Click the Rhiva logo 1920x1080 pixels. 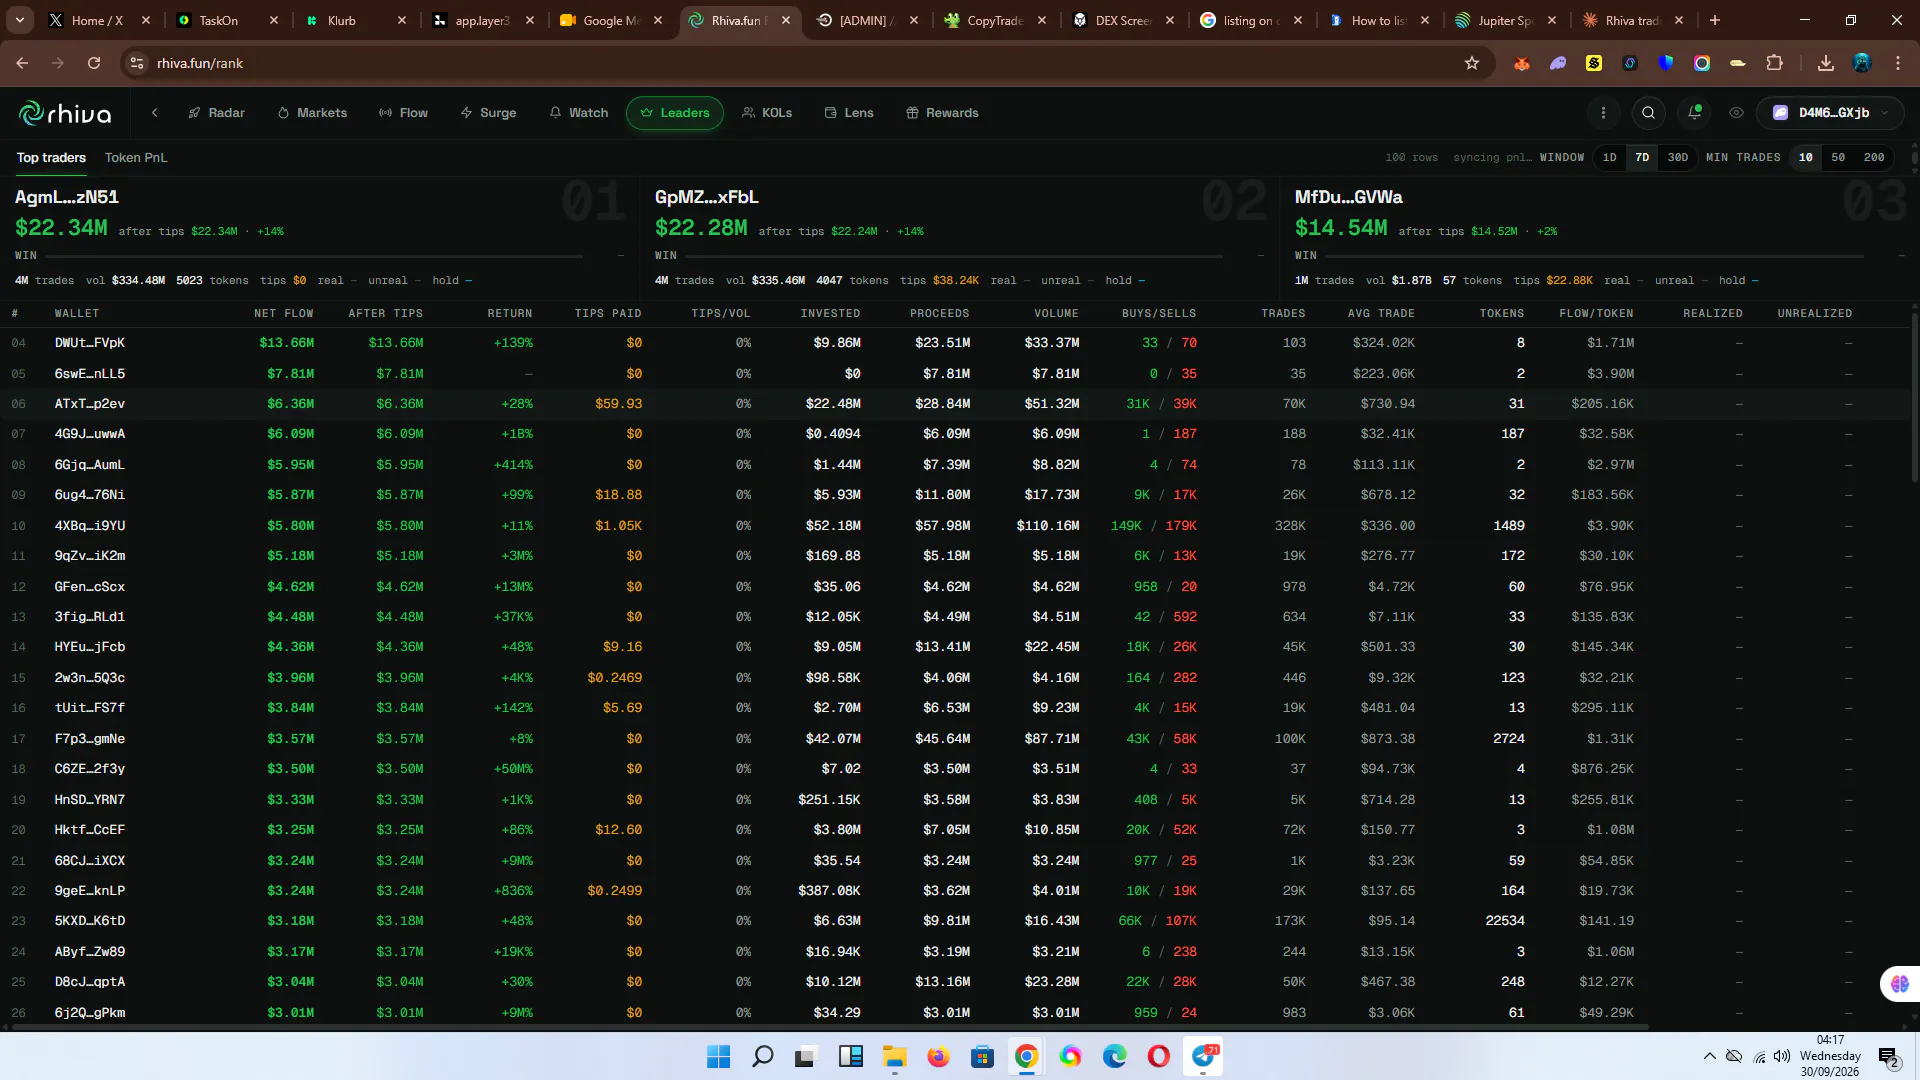[x=65, y=113]
